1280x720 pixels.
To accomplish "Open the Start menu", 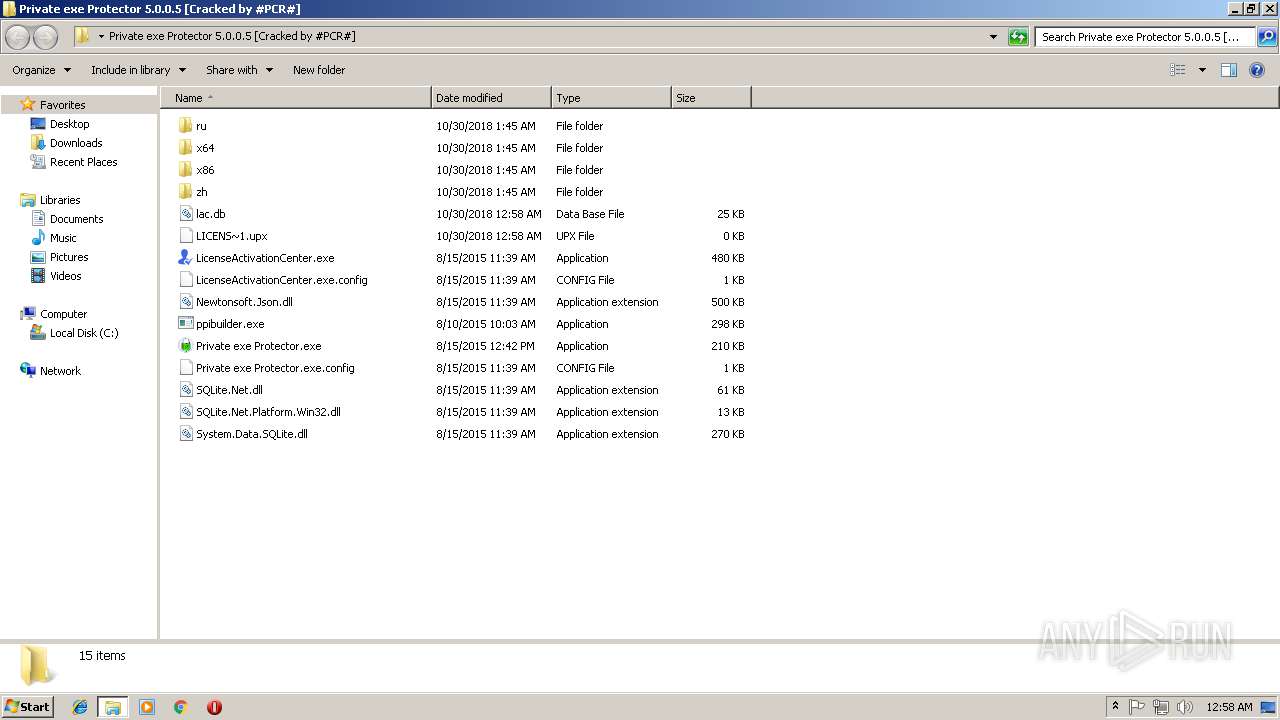I will coord(27,707).
